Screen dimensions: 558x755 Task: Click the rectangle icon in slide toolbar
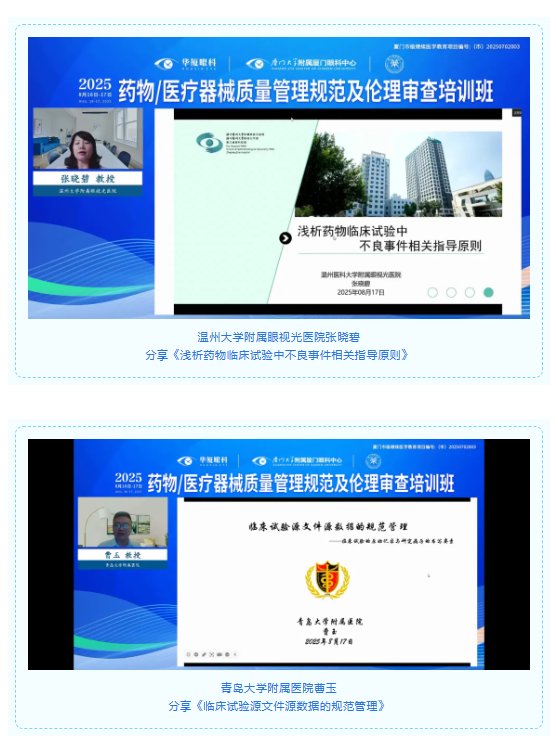[220, 654]
